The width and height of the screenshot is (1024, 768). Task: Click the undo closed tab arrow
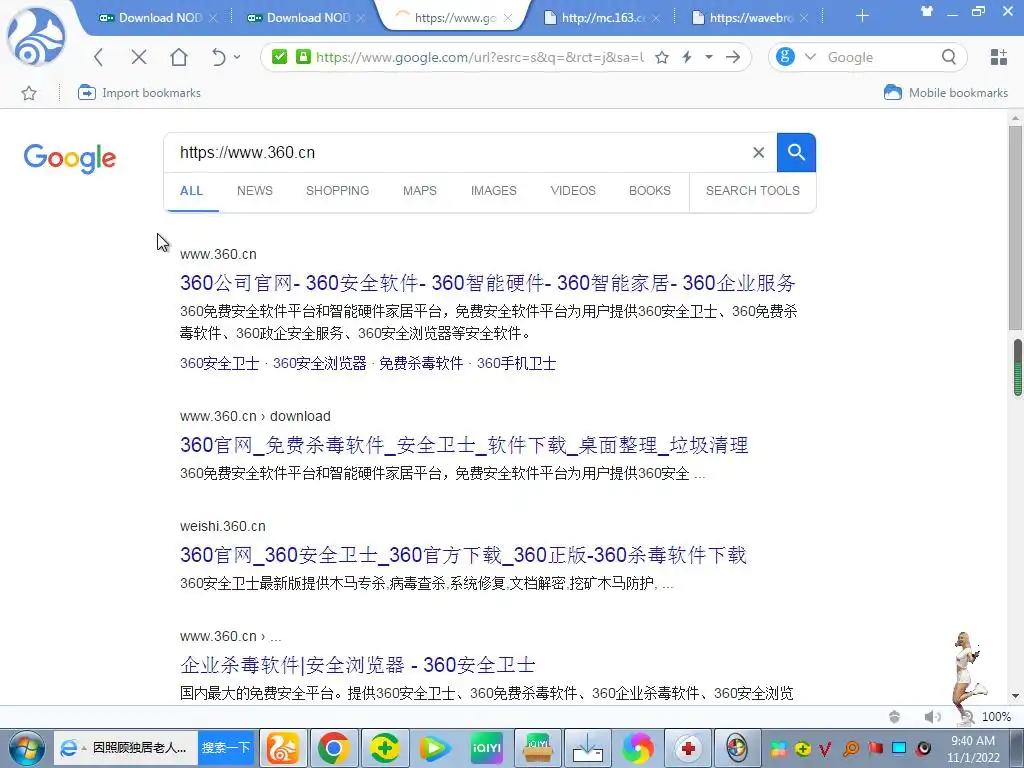click(x=218, y=57)
